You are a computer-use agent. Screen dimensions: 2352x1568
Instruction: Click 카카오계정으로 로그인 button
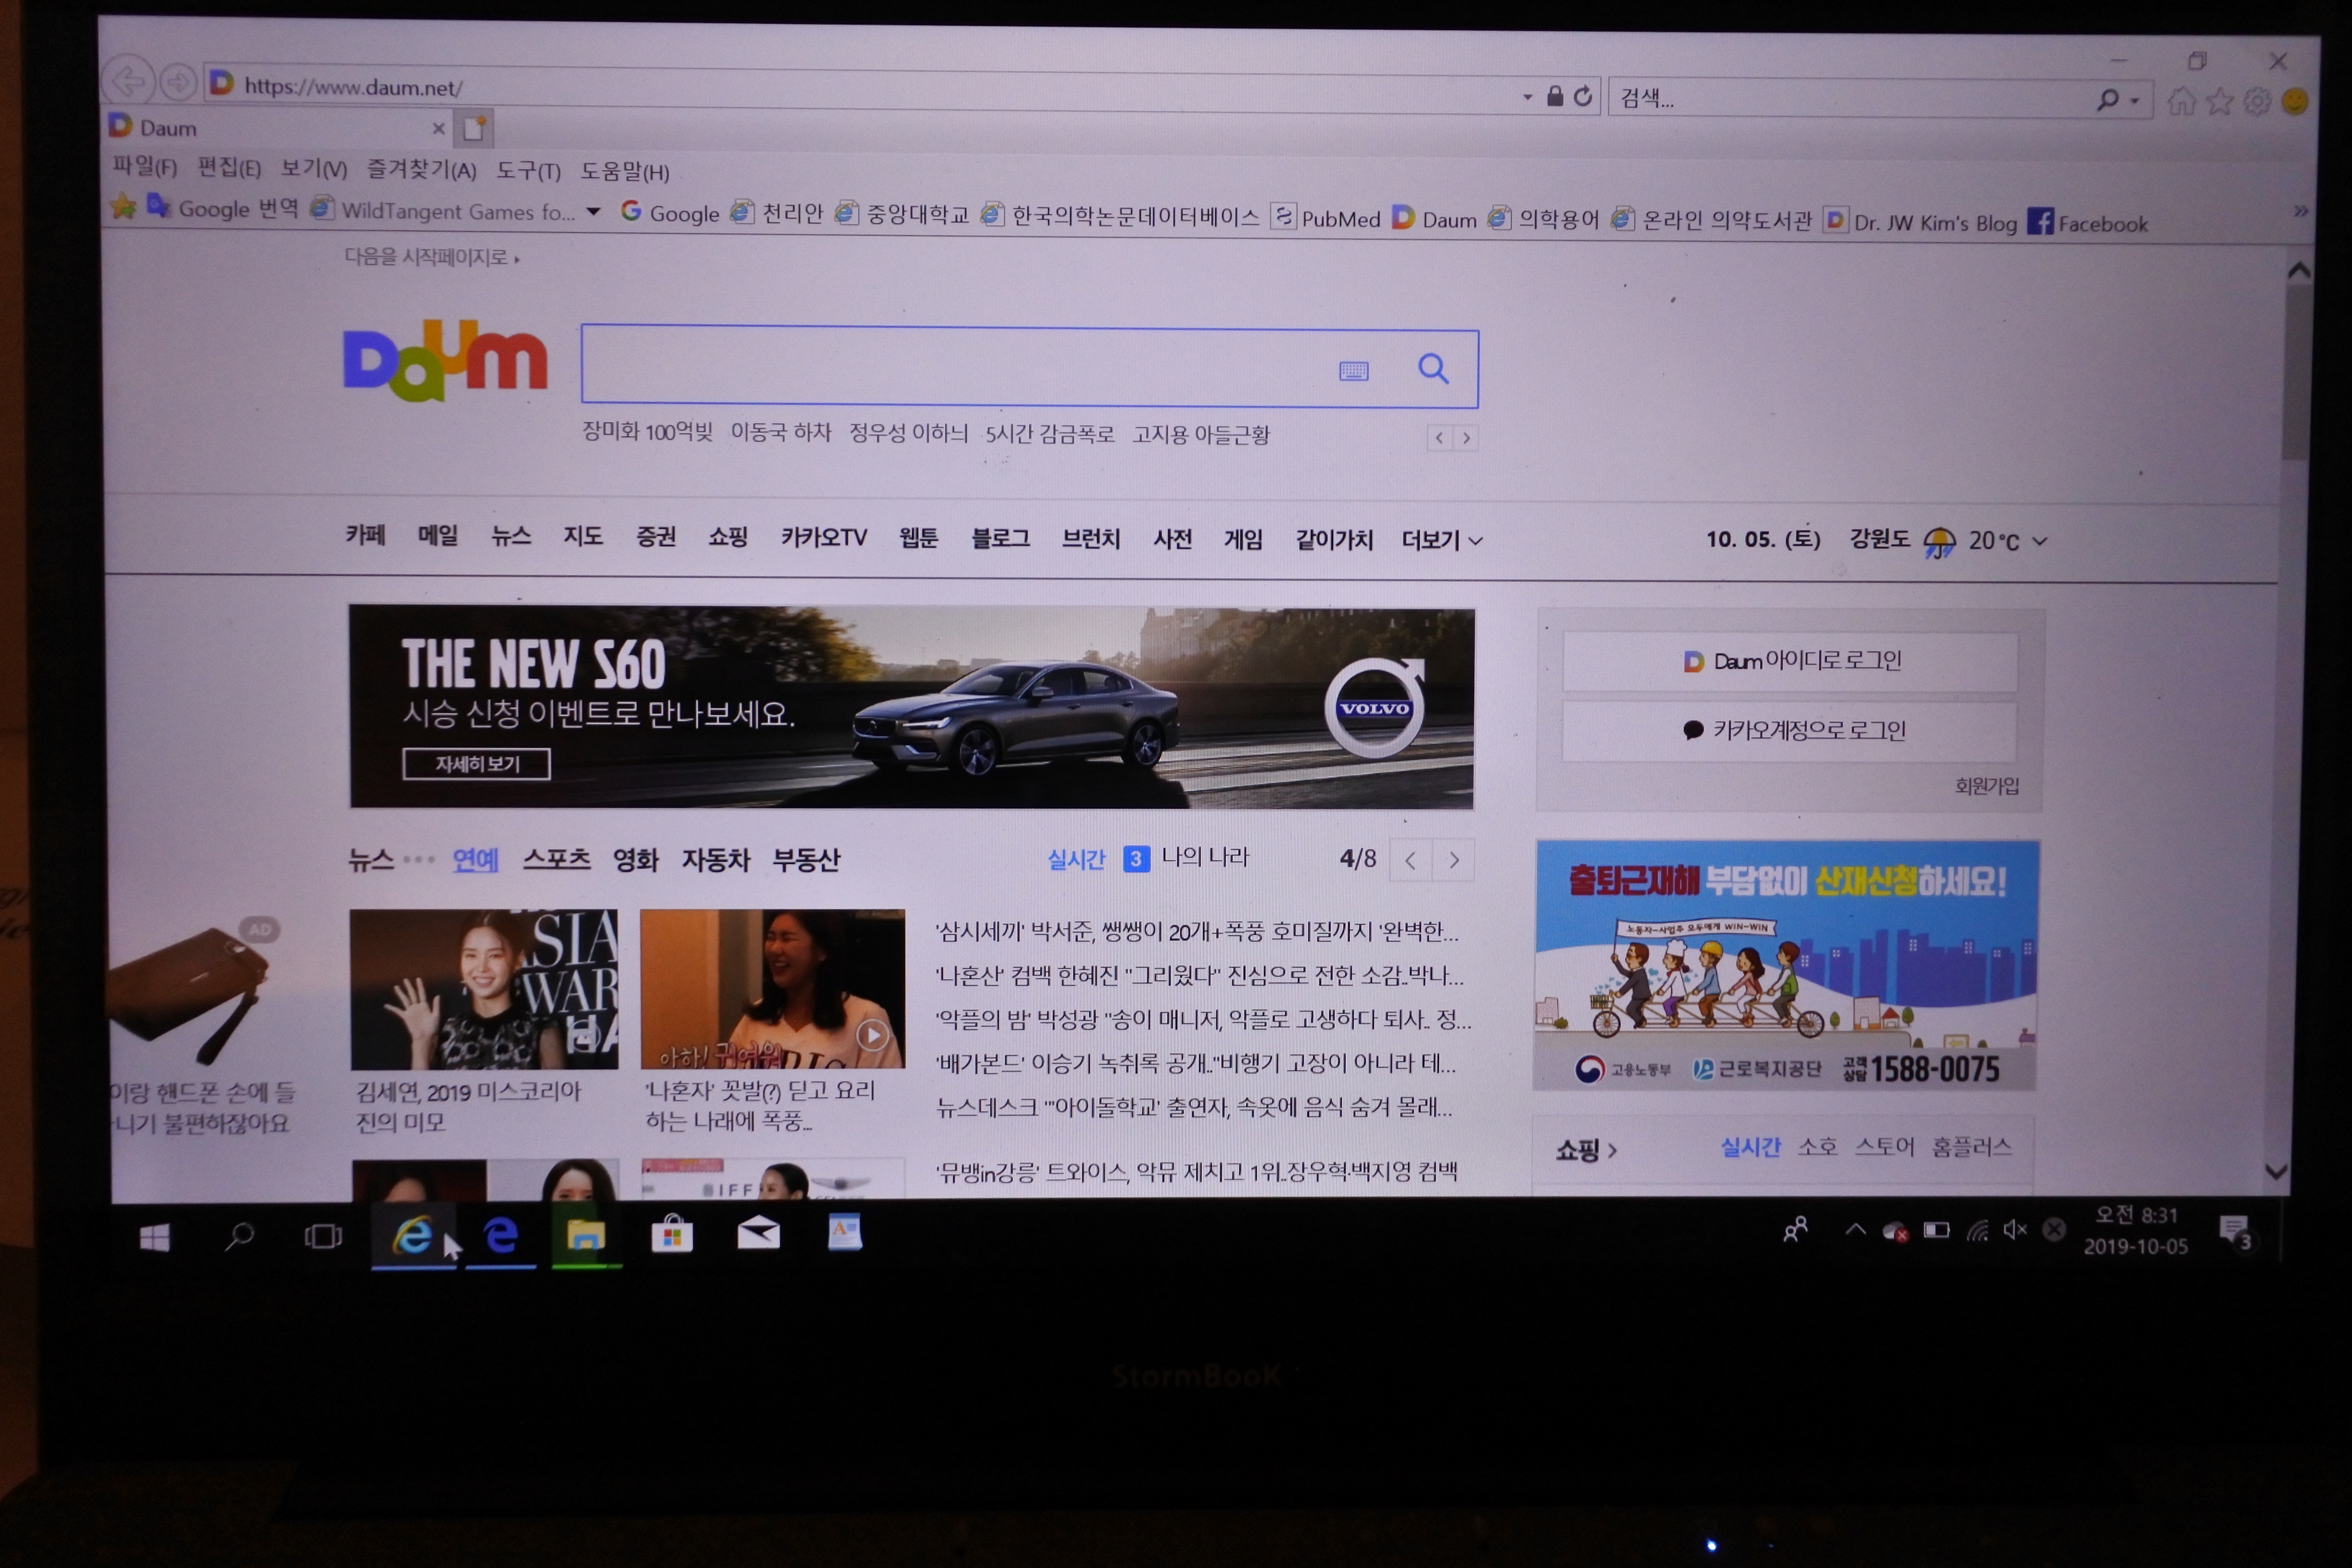(x=1790, y=731)
